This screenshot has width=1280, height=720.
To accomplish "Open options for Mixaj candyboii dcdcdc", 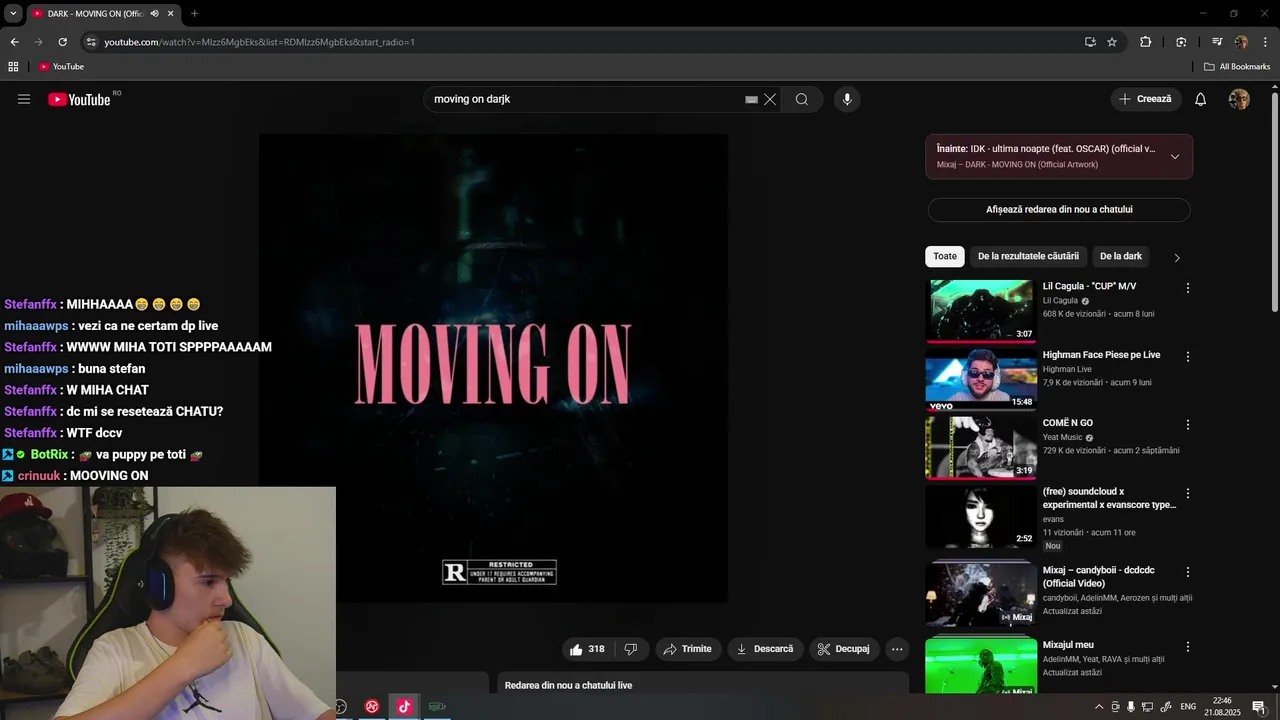I will point(1188,572).
